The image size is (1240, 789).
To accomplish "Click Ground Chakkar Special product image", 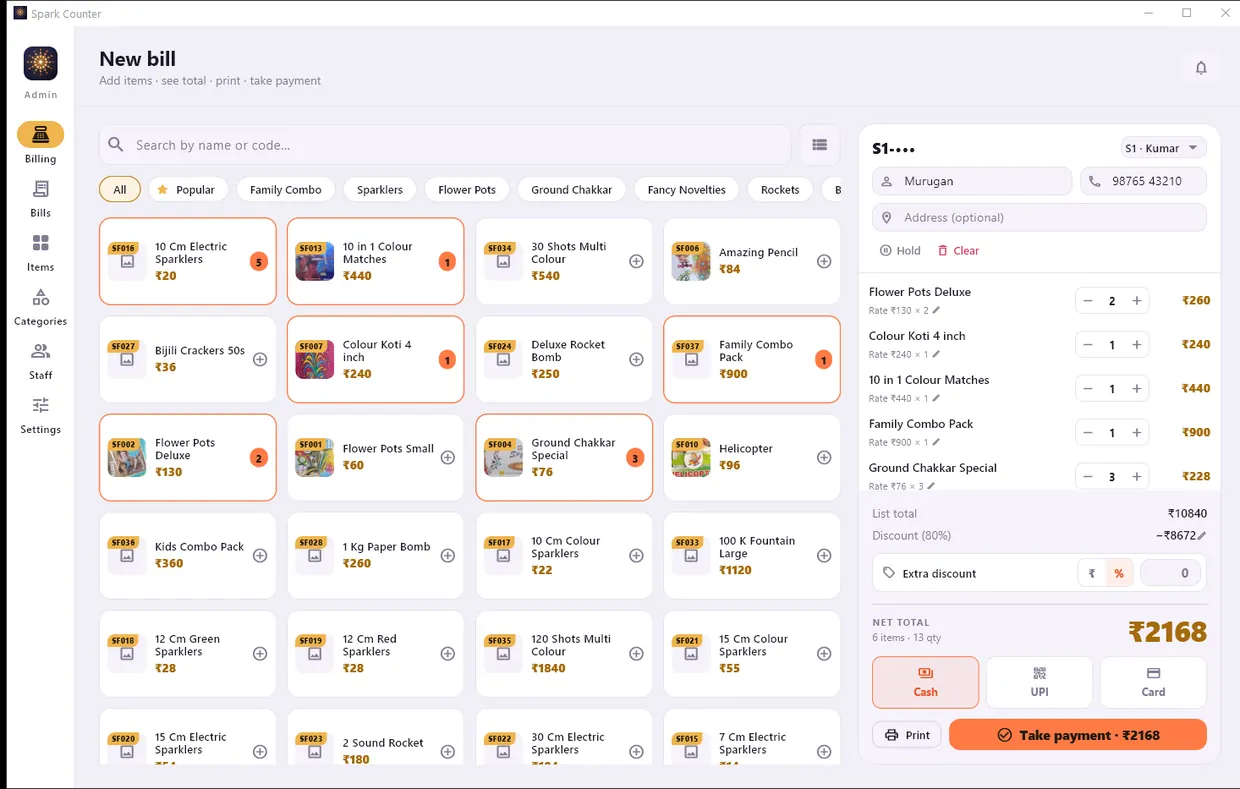I will coord(503,457).
